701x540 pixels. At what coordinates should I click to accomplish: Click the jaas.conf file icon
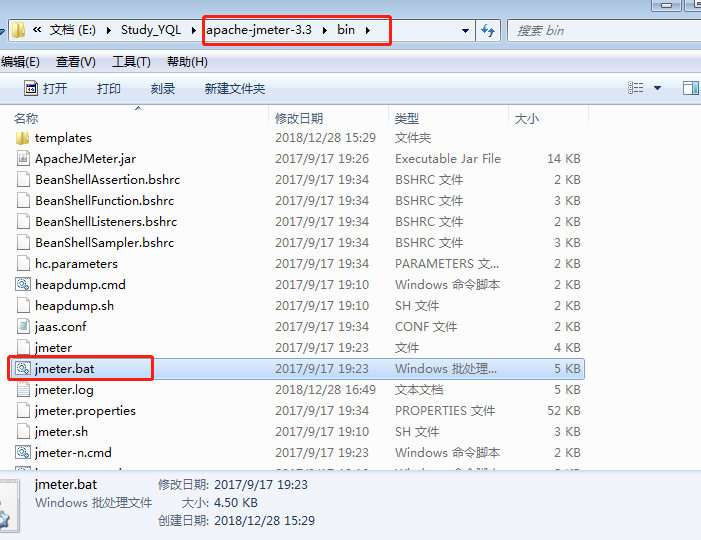tap(23, 327)
